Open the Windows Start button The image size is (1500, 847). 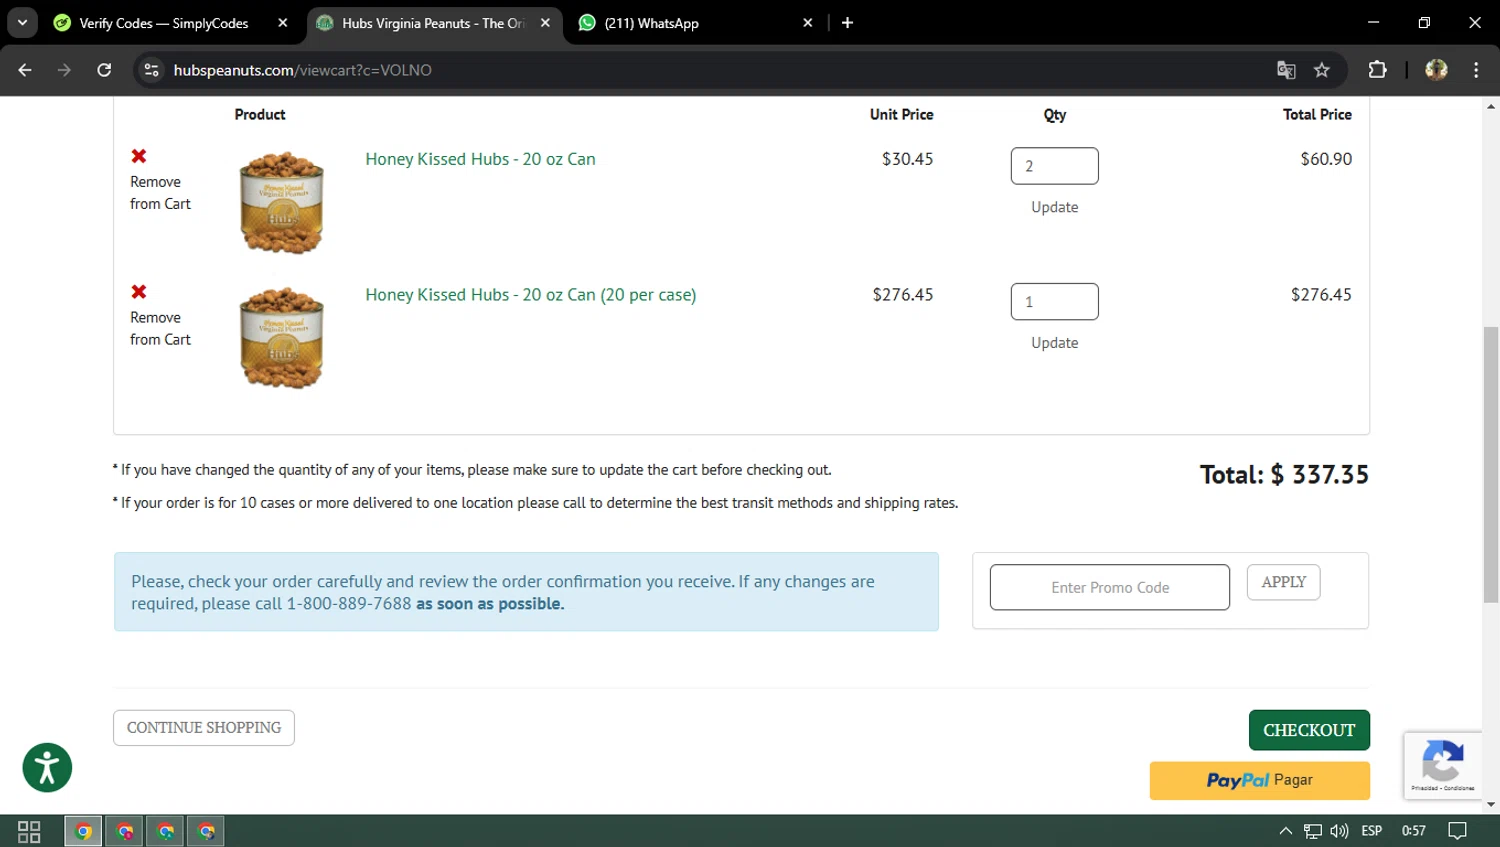[x=29, y=831]
